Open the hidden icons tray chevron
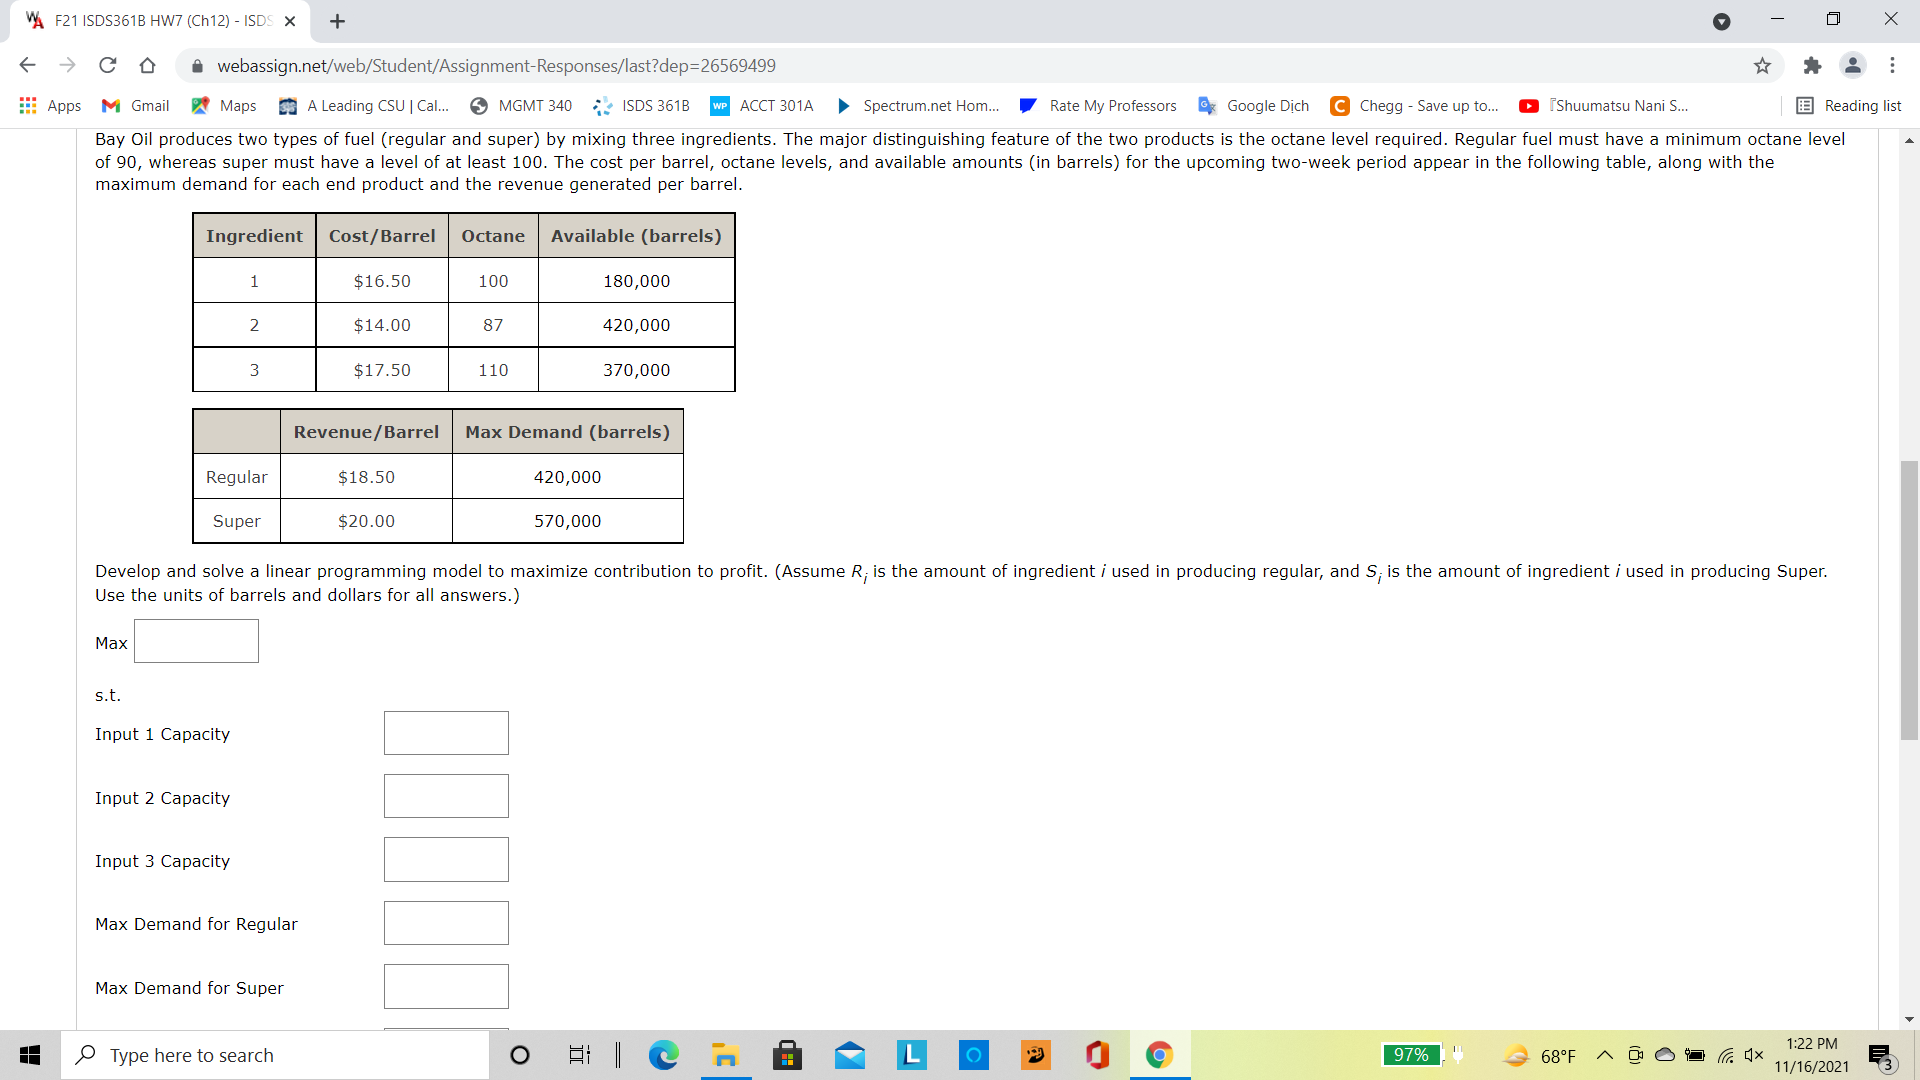 pyautogui.click(x=1605, y=1055)
